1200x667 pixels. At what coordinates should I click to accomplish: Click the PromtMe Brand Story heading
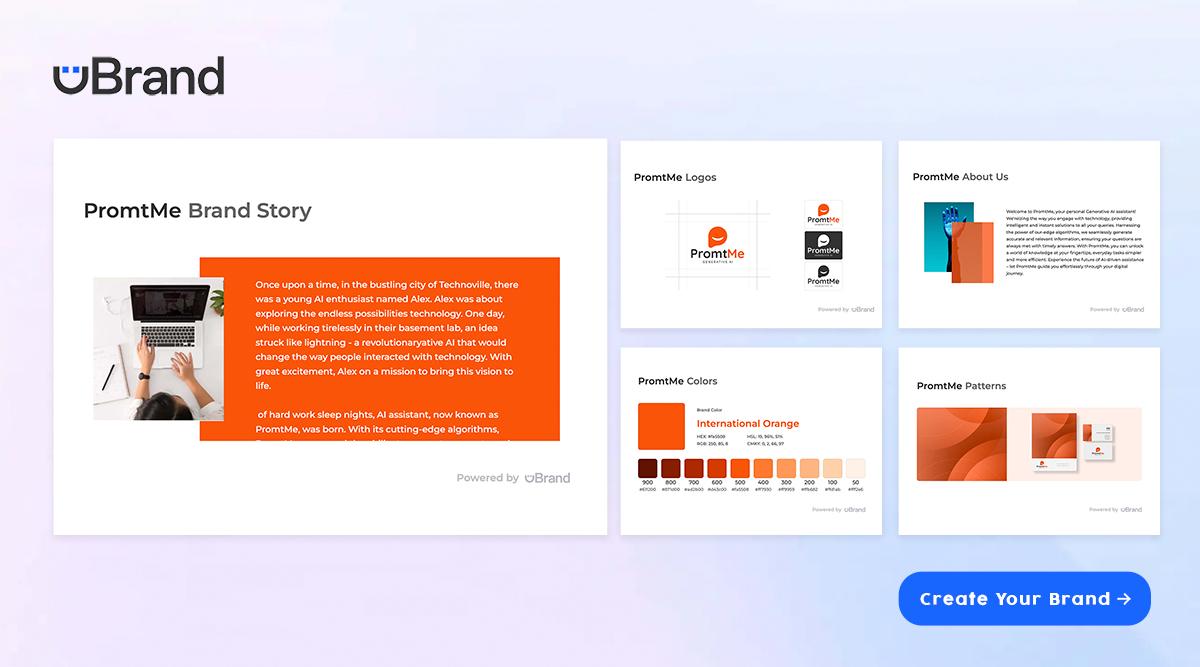point(197,211)
